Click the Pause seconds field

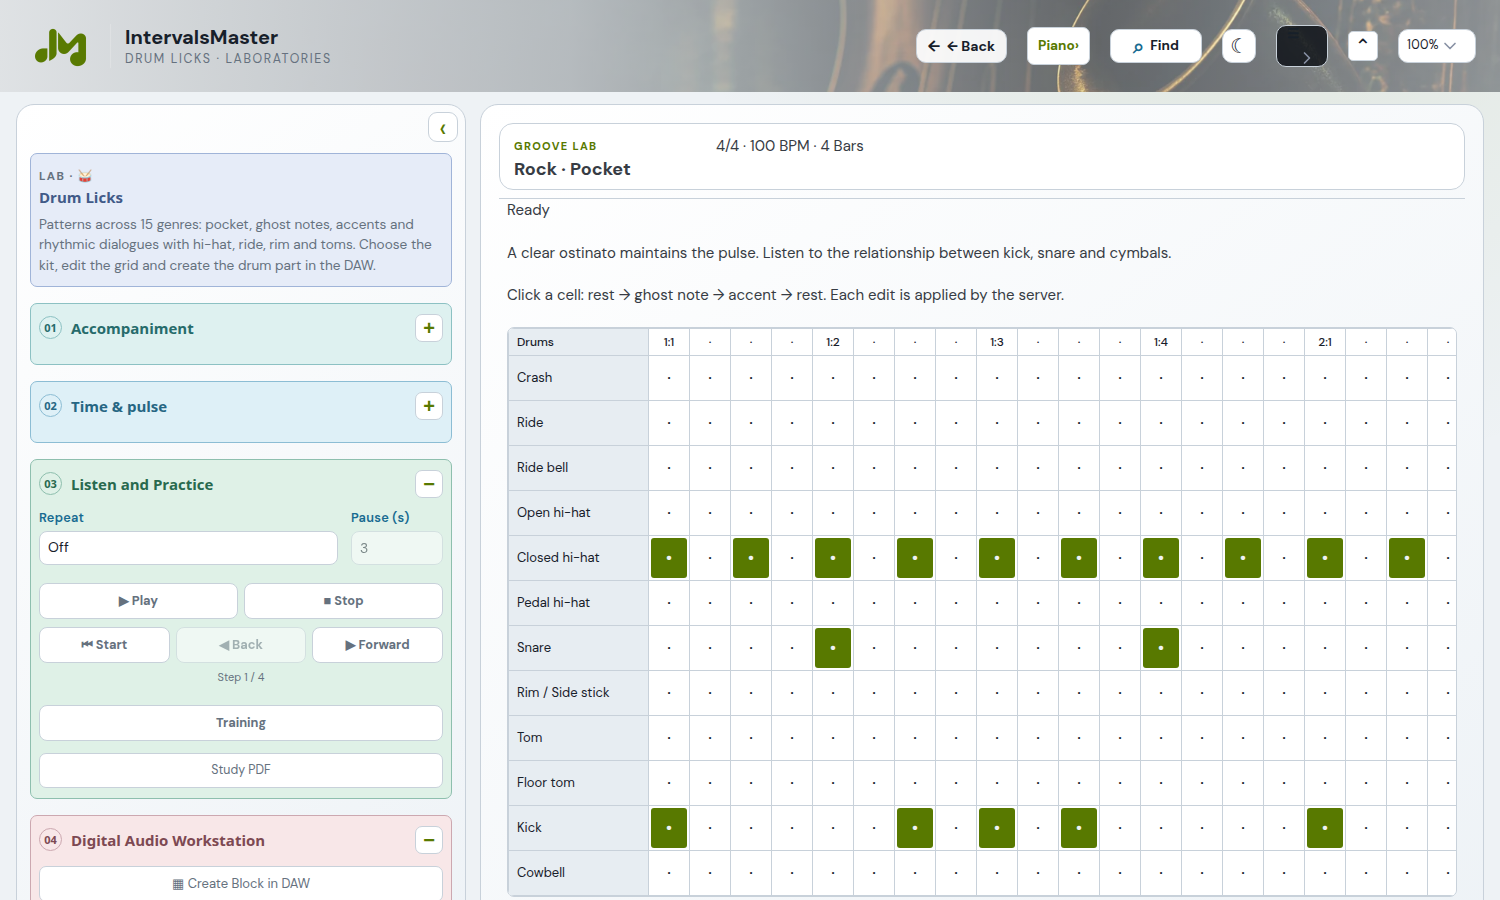pyautogui.click(x=397, y=548)
